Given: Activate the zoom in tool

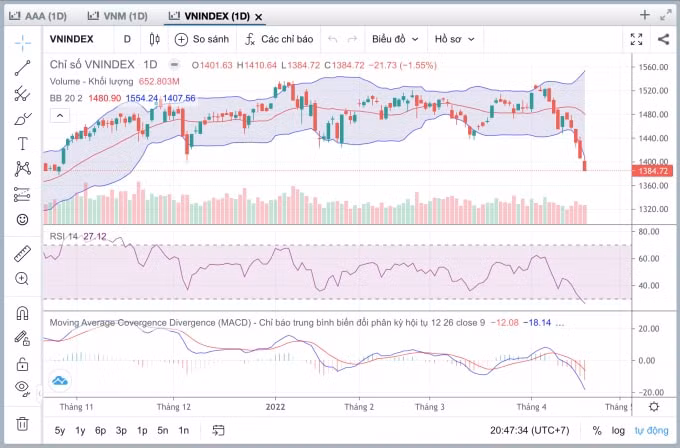Looking at the screenshot, I should [x=23, y=279].
